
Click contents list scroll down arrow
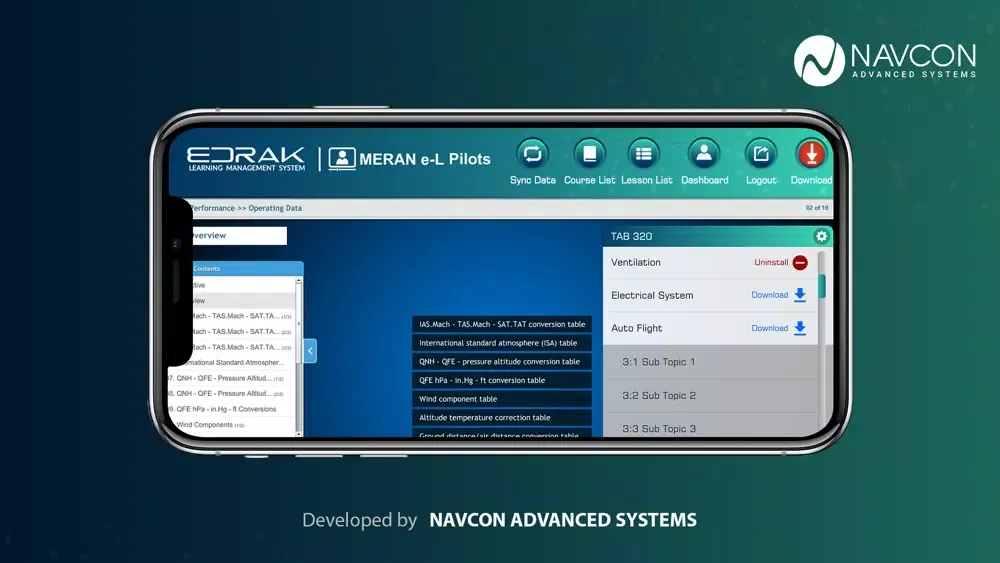point(298,434)
